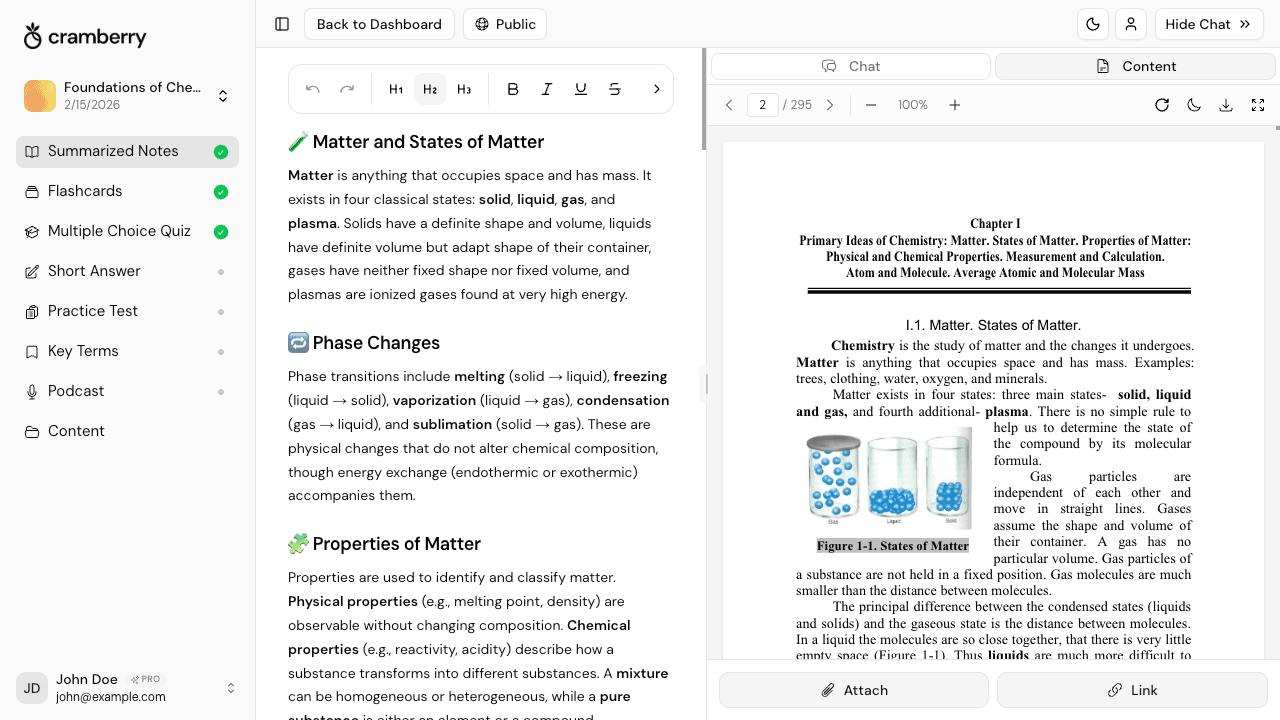This screenshot has width=1280, height=720.
Task: Enter fullscreen PDF view
Action: coord(1258,105)
